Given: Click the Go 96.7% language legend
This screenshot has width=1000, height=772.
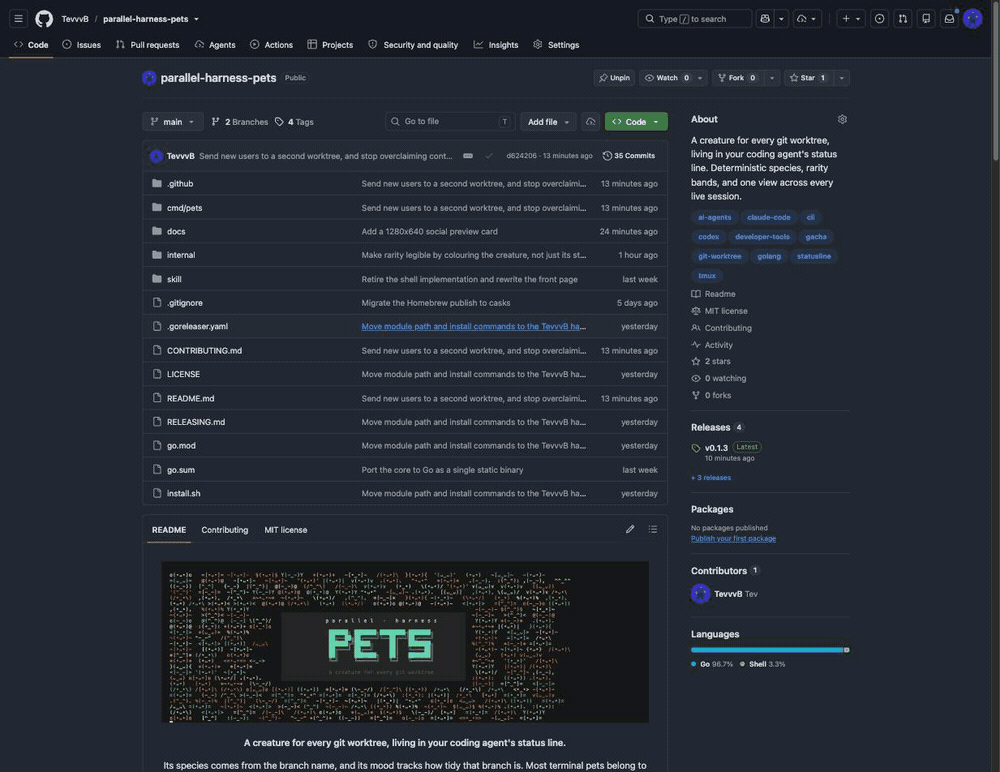Looking at the screenshot, I should (712, 664).
